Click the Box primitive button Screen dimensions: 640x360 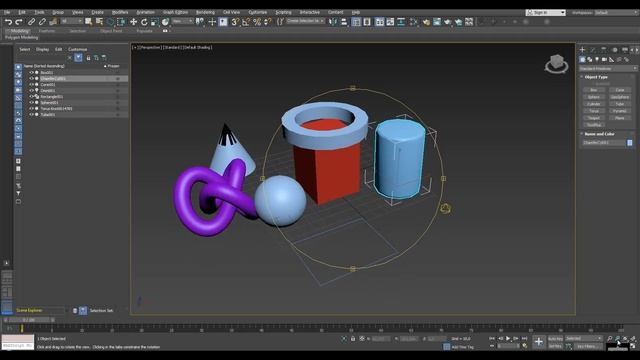593,90
